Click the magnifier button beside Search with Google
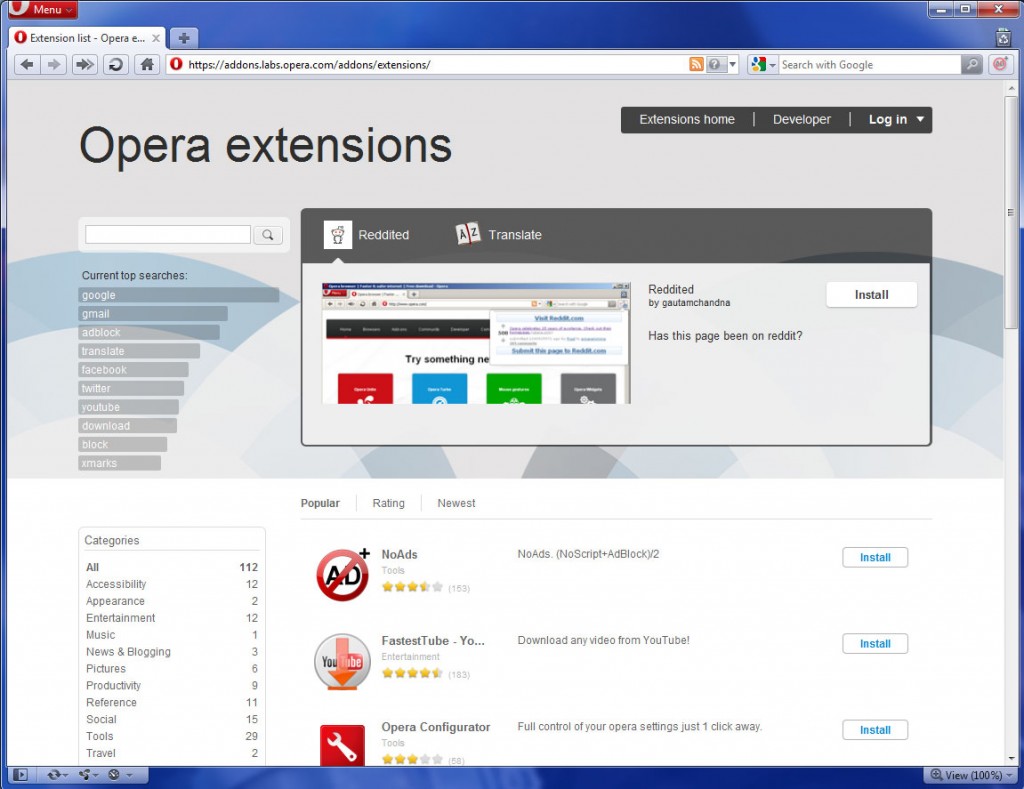This screenshot has width=1024, height=789. point(972,65)
